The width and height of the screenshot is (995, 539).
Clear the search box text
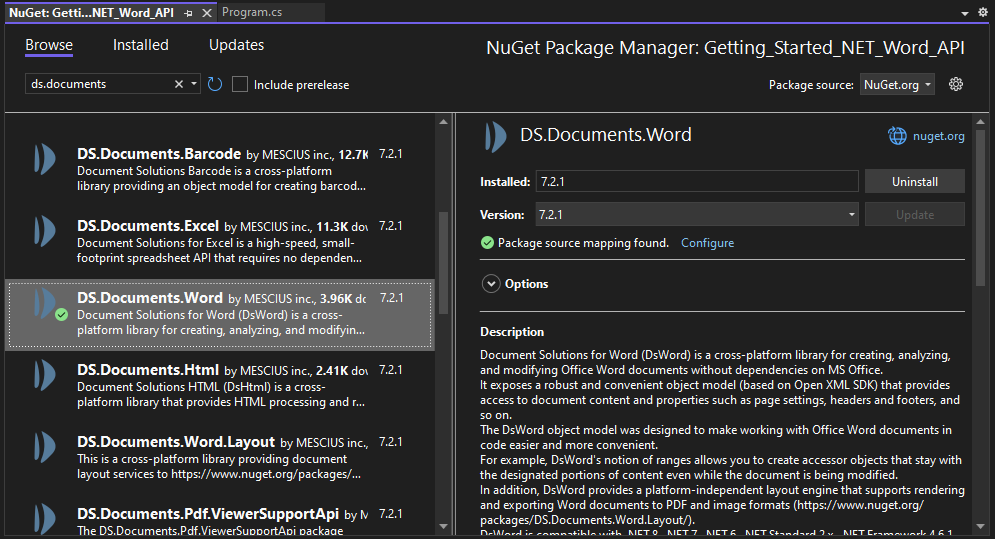tap(179, 84)
